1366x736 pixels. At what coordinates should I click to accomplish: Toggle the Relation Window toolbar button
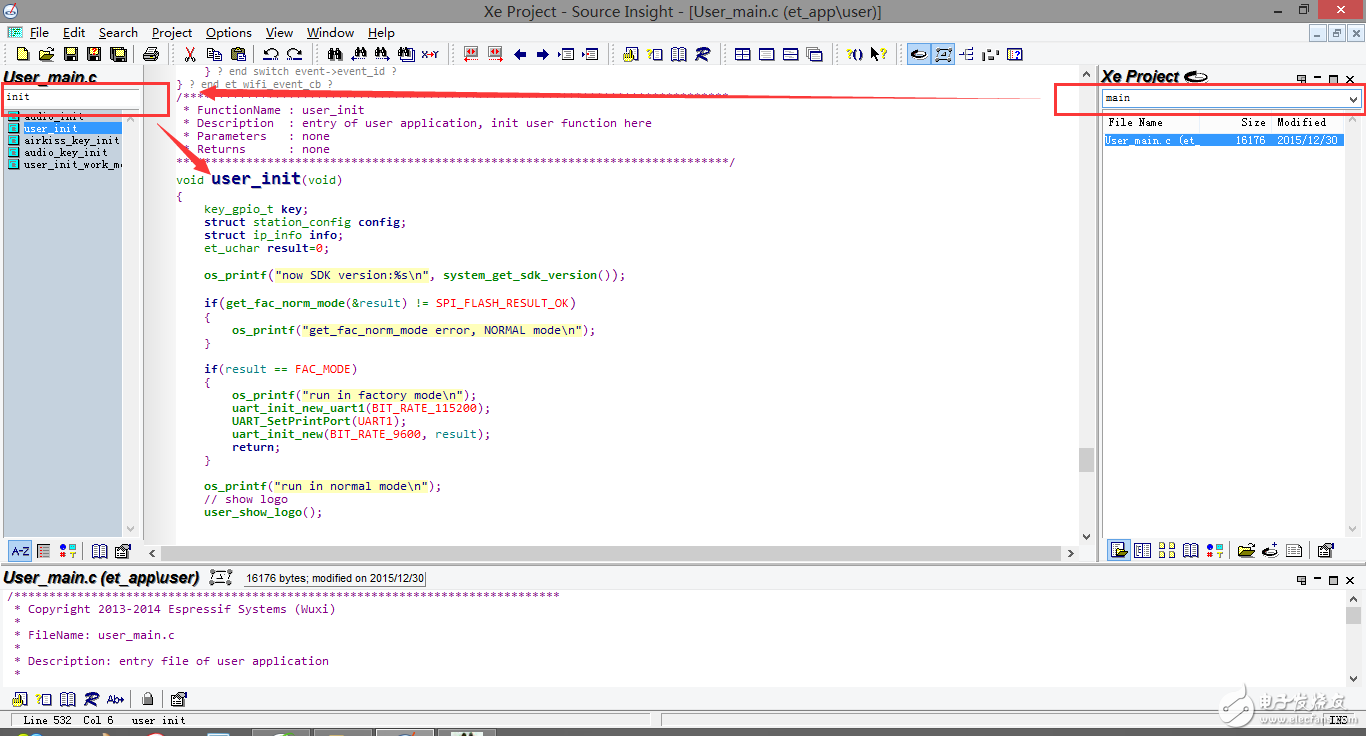[x=943, y=54]
